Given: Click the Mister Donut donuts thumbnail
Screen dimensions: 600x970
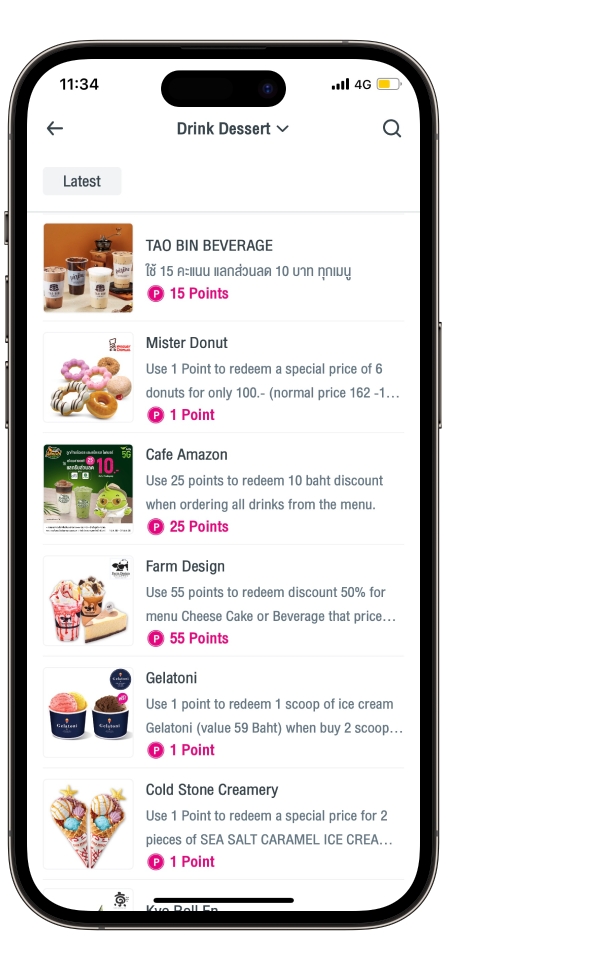Looking at the screenshot, I should click(x=88, y=377).
